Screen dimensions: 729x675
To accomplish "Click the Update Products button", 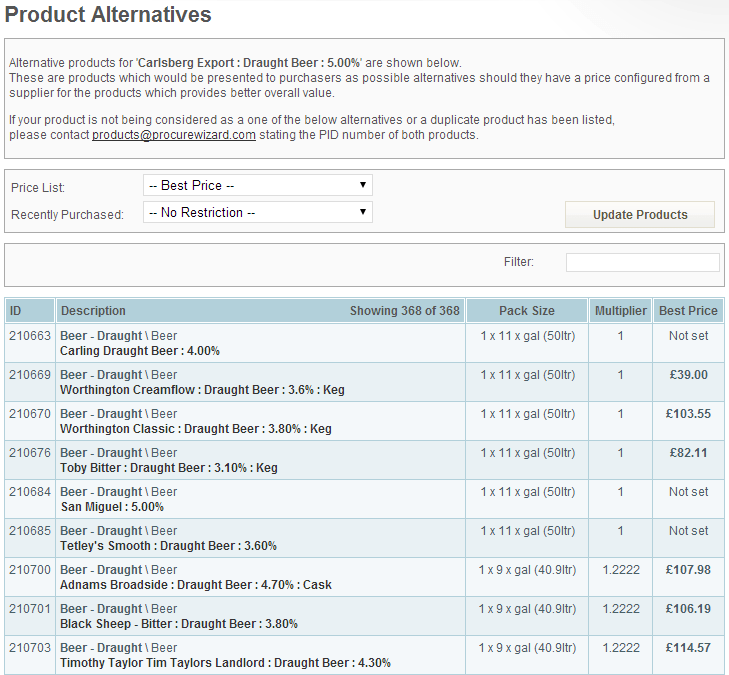I will [x=640, y=215].
